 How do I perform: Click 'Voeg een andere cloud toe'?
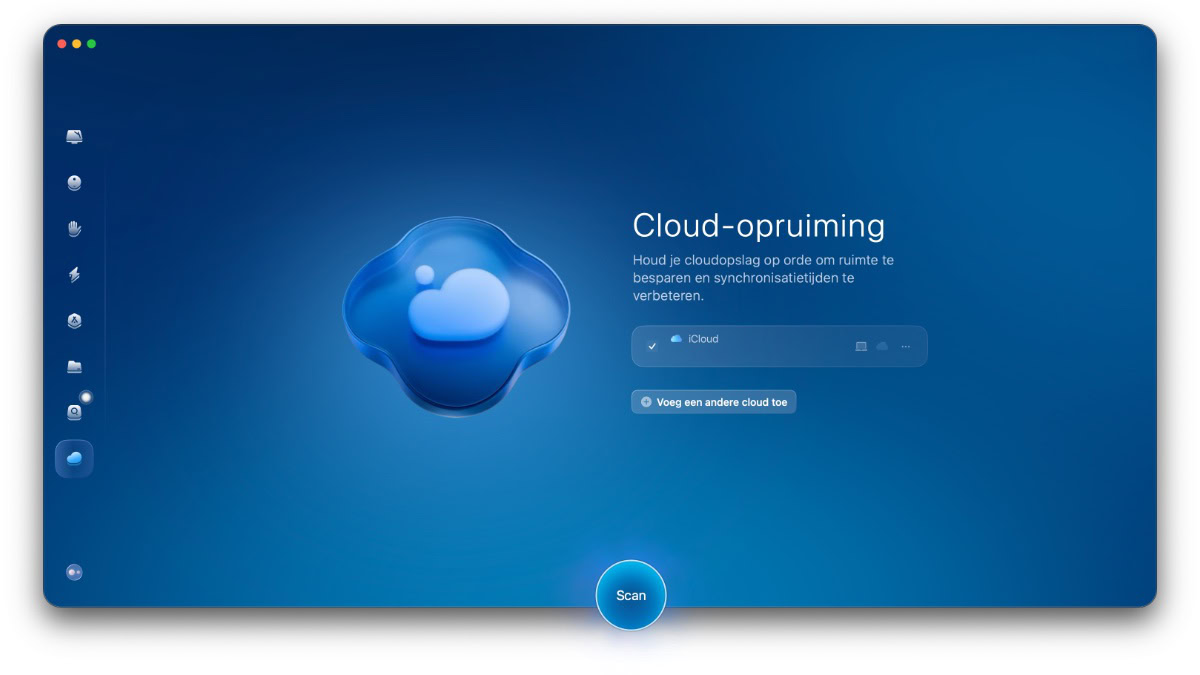click(x=713, y=401)
